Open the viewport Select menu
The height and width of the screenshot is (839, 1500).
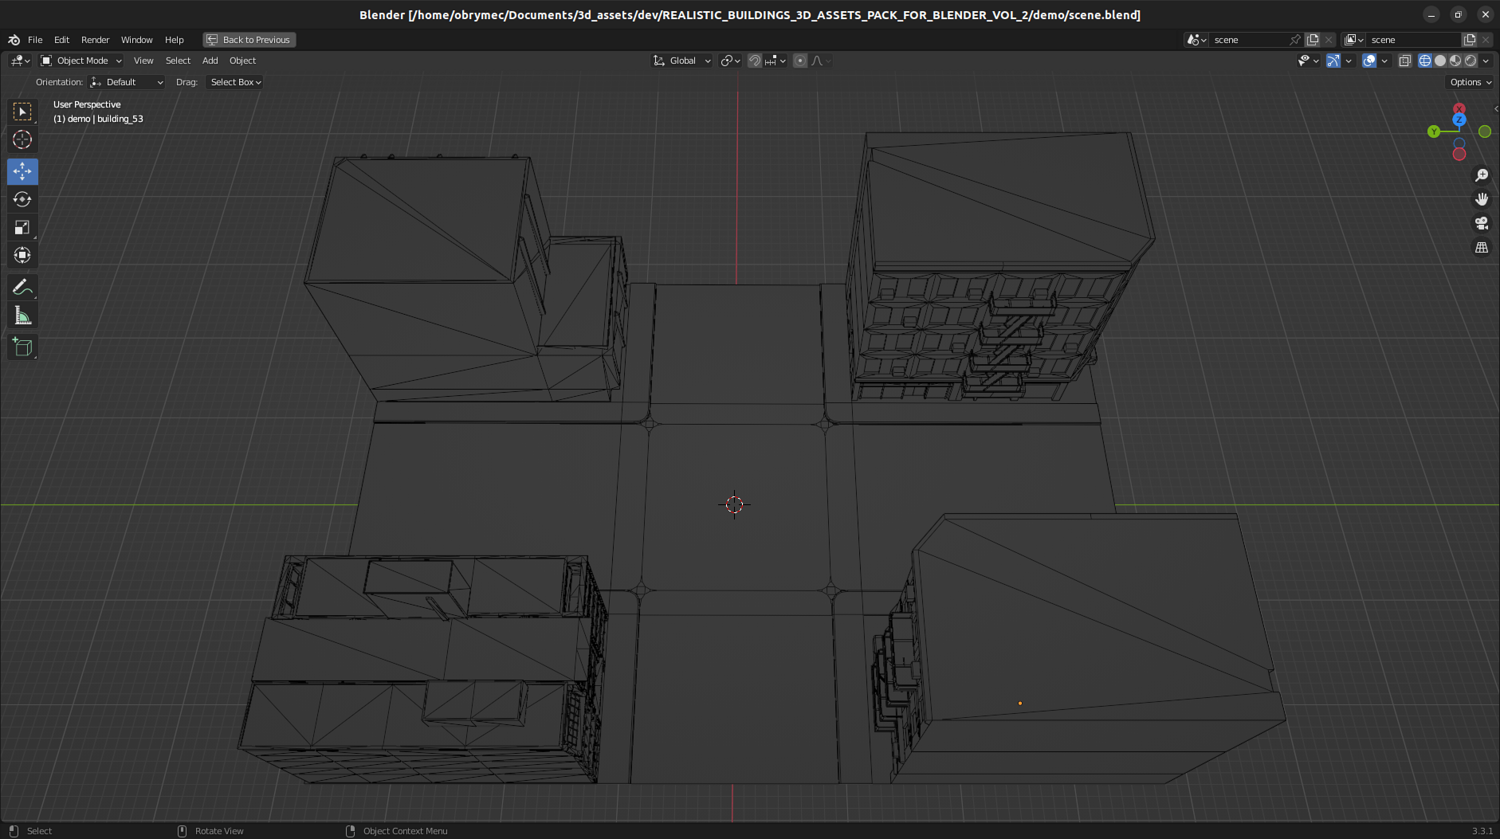pos(178,61)
